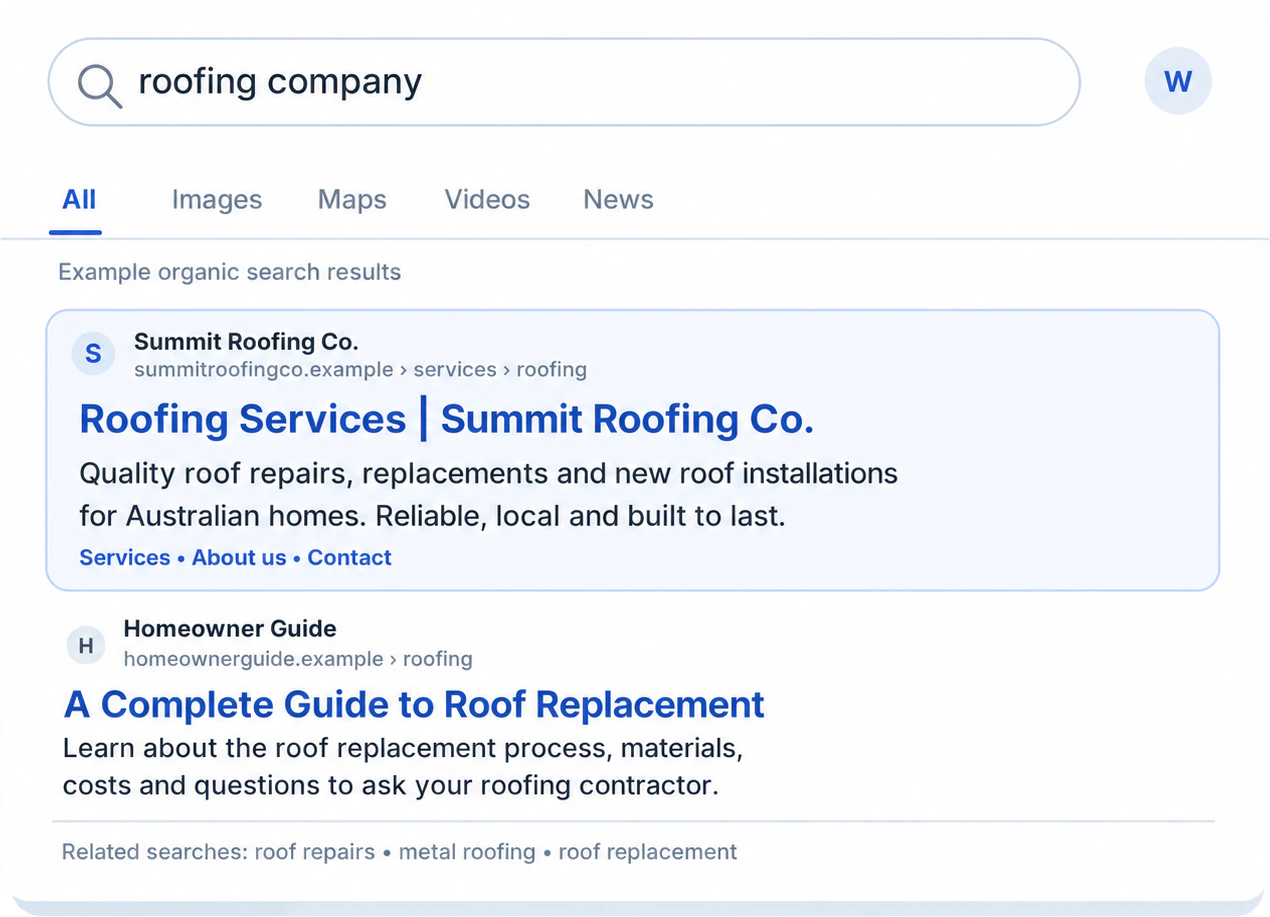Click the Homeowner Guide site name

230,629
